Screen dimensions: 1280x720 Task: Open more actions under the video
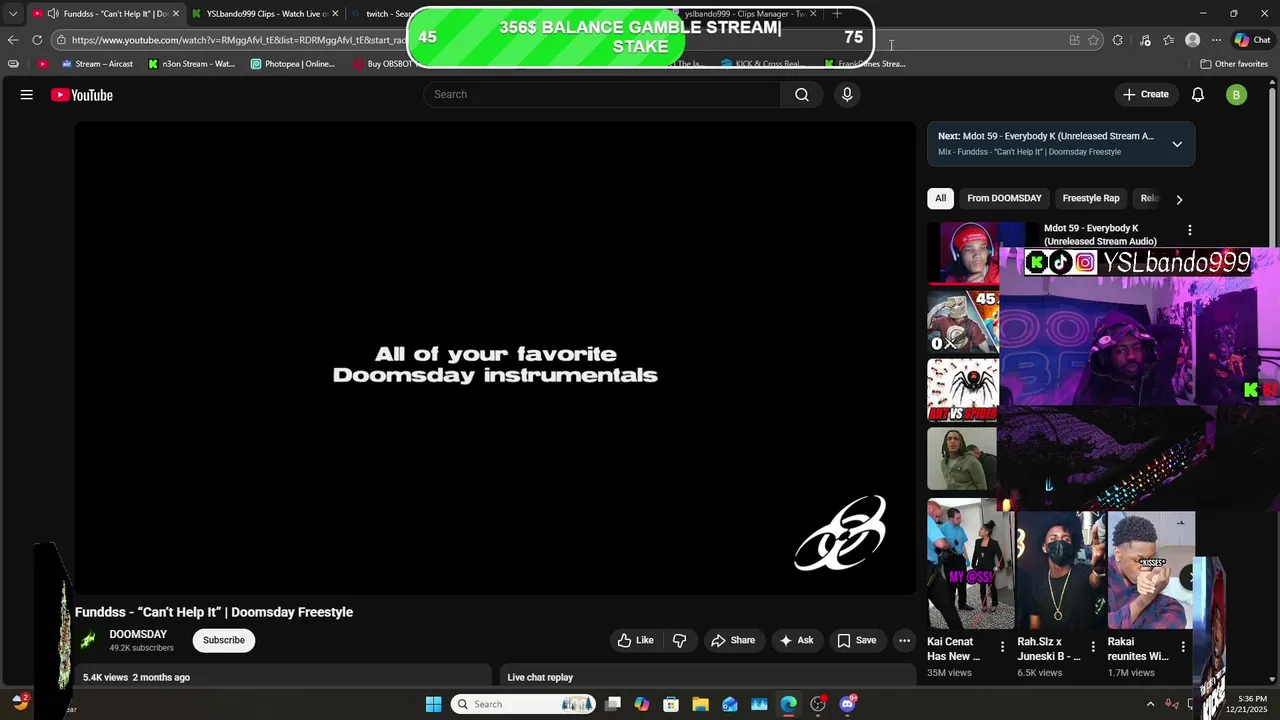pos(904,640)
